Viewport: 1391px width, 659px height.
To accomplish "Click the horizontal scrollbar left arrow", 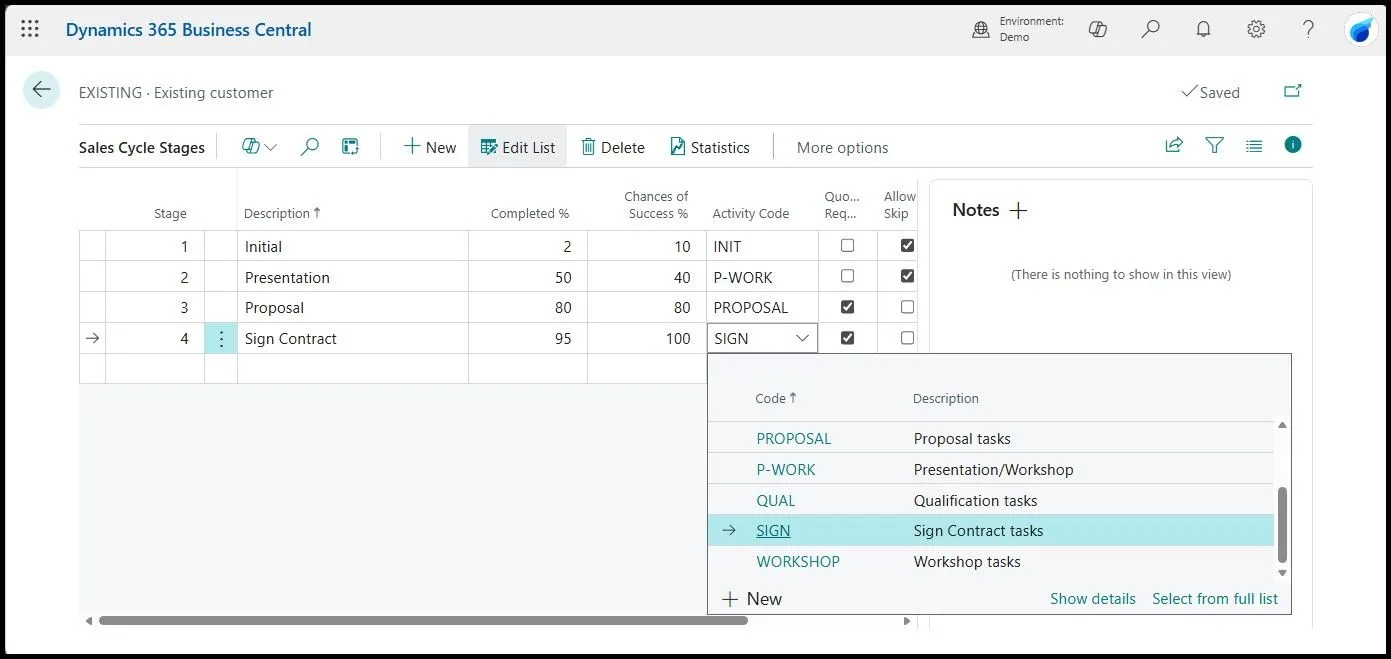I will point(89,621).
